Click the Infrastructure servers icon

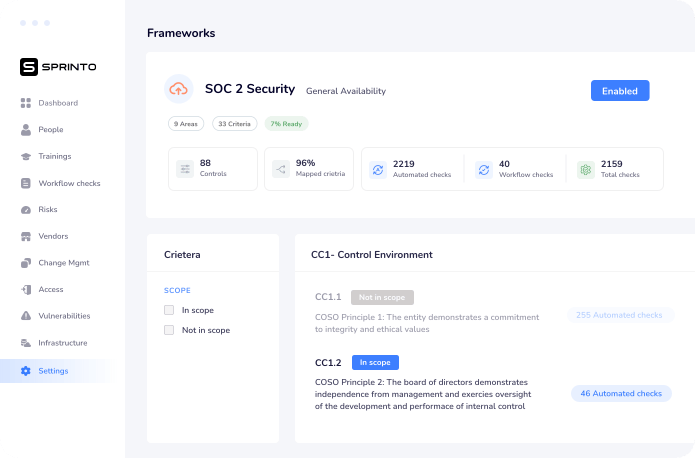(26, 343)
